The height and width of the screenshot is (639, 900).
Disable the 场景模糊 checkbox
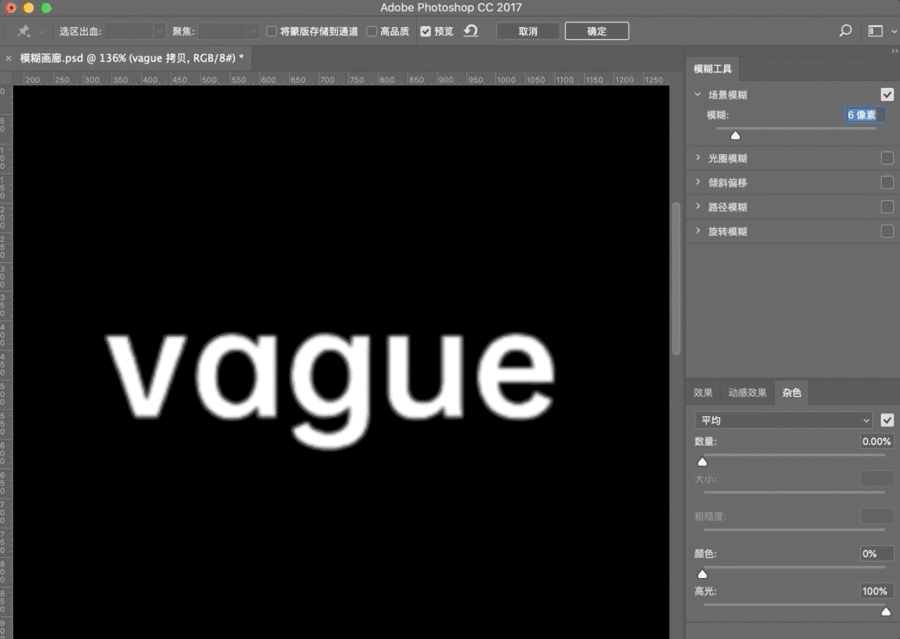pyautogui.click(x=887, y=95)
